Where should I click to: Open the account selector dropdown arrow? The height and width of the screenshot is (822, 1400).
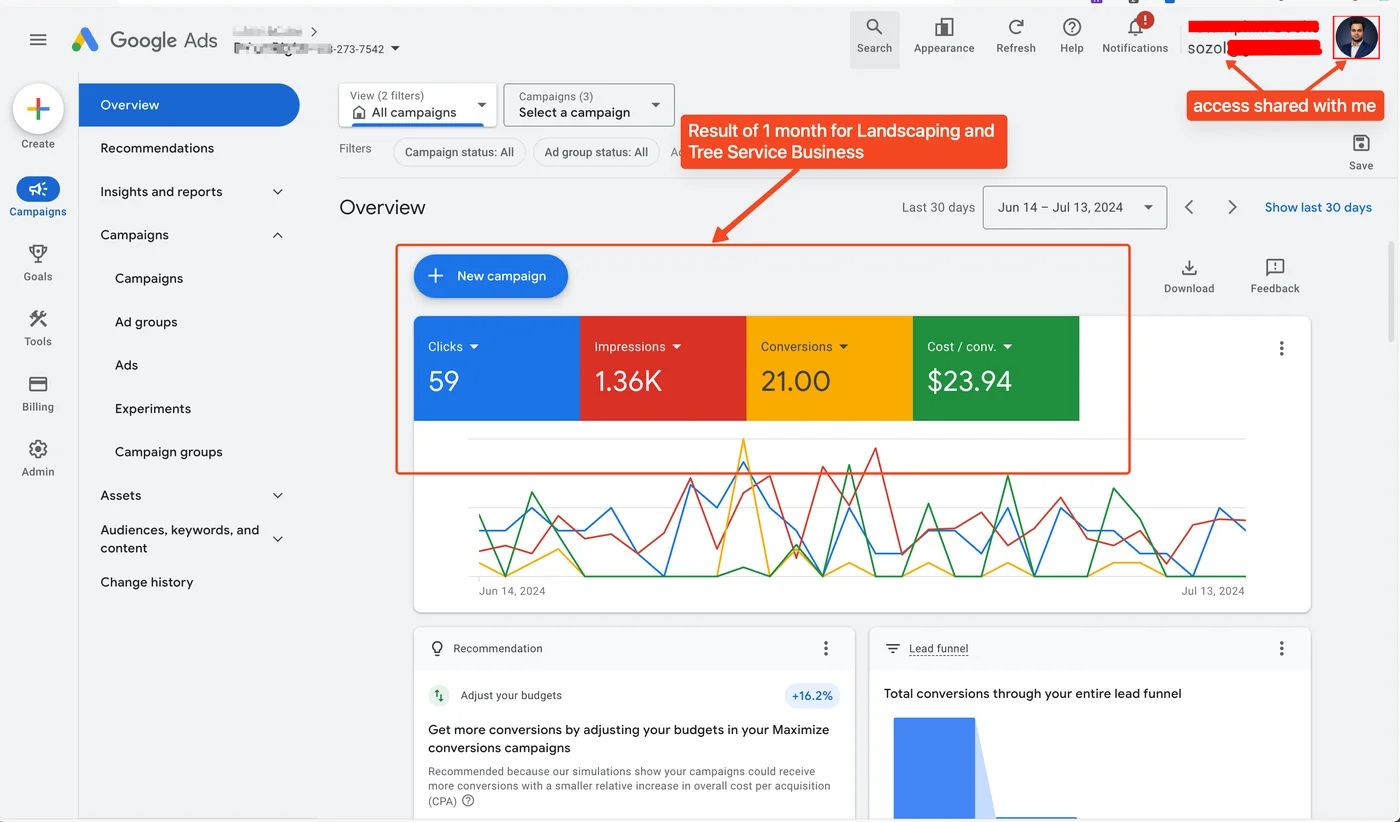(x=395, y=48)
